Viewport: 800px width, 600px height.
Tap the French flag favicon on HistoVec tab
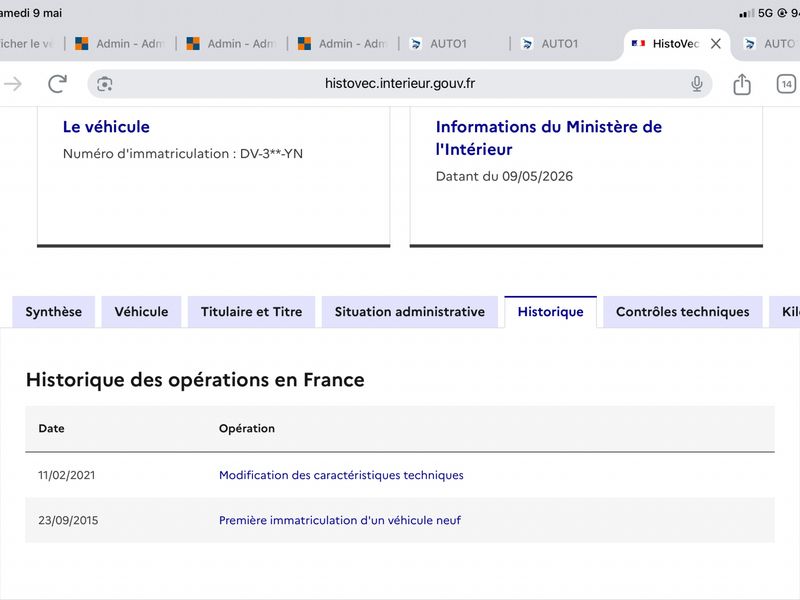[638, 44]
